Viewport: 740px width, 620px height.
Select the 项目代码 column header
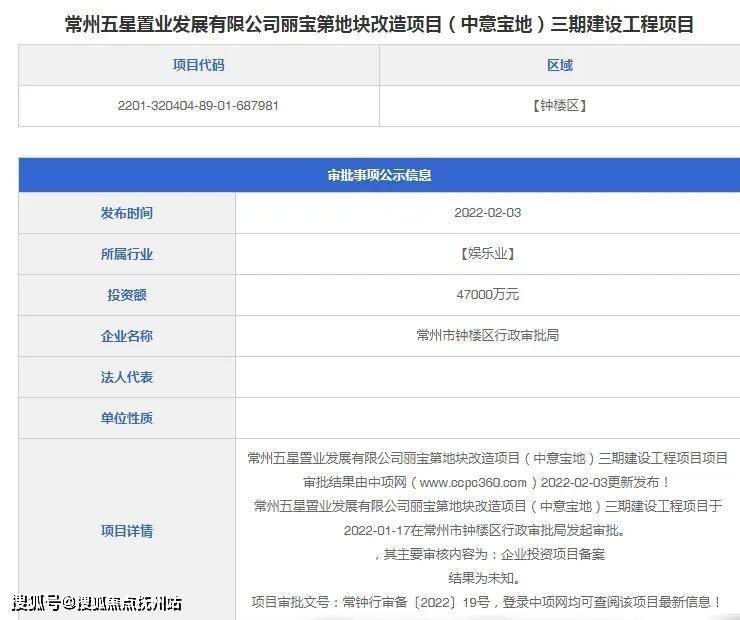(198, 65)
